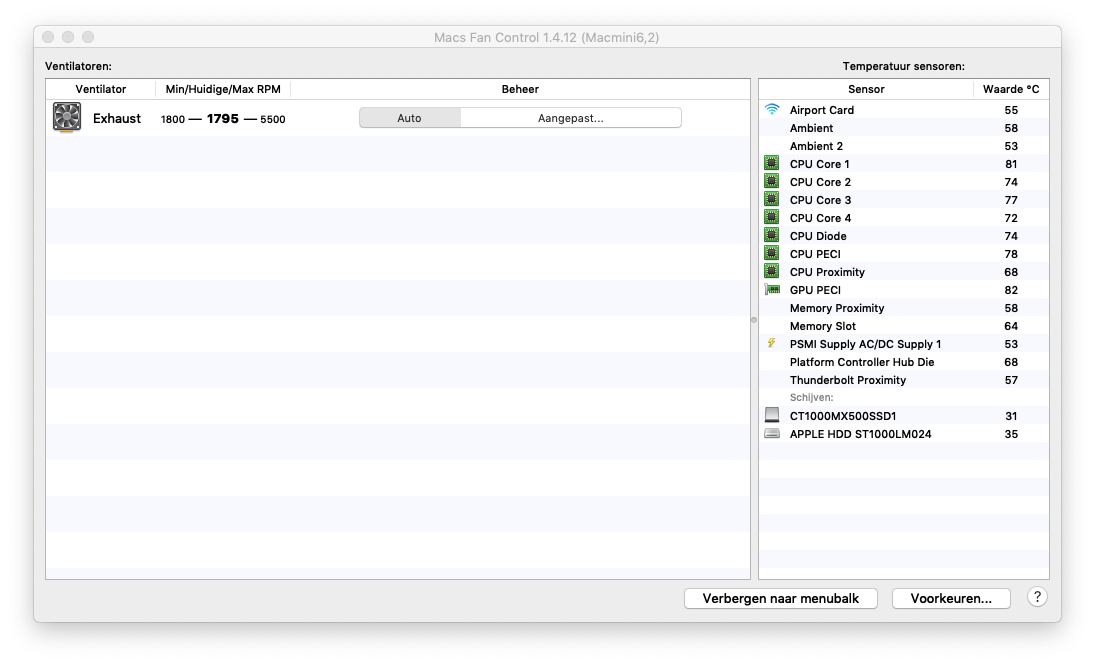Select the Ambient 2 sensor row
The image size is (1095, 664).
coord(904,146)
